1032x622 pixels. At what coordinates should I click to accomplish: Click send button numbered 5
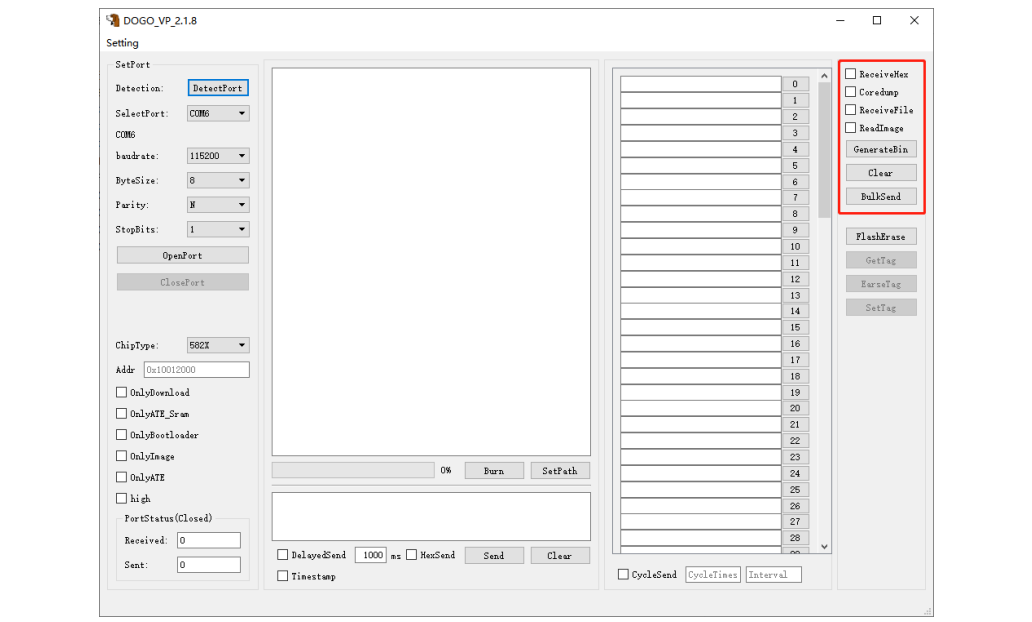[795, 165]
